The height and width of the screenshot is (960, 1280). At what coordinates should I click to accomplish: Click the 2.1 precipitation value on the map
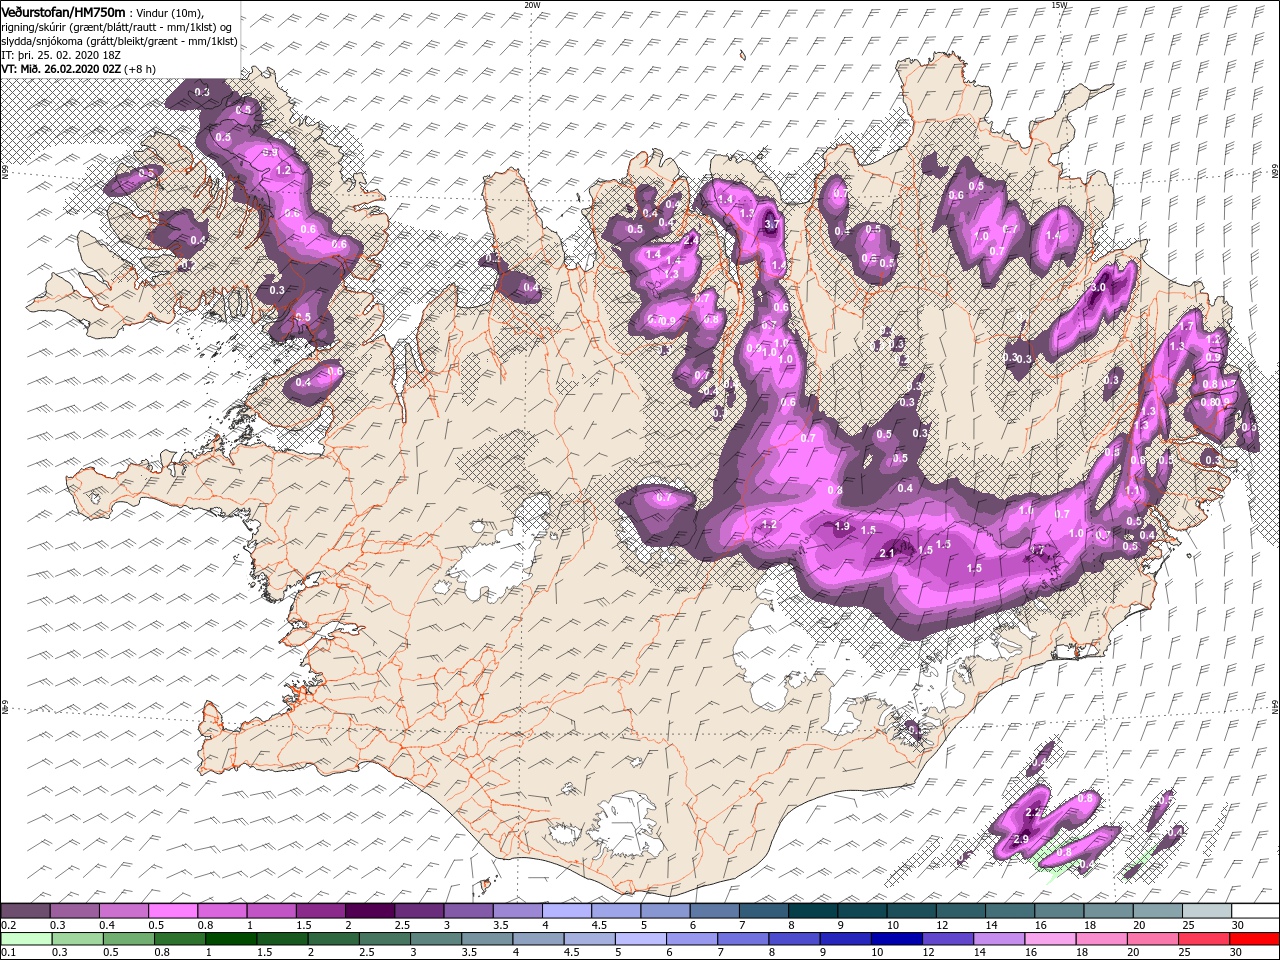click(x=887, y=554)
